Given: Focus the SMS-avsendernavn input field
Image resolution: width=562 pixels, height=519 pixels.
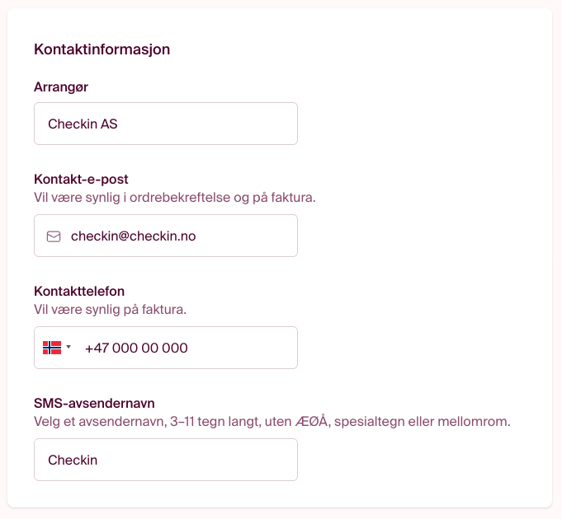Looking at the screenshot, I should point(166,460).
